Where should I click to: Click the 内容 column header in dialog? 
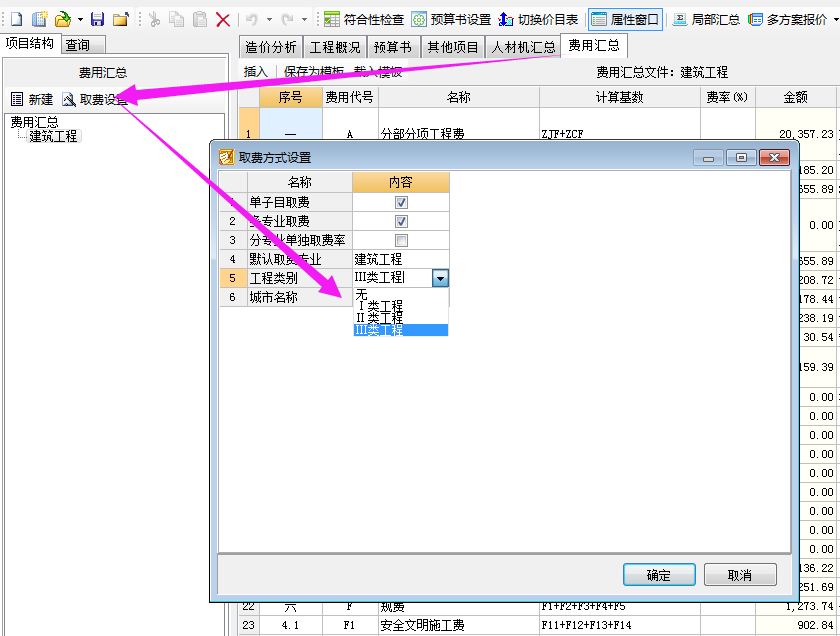401,182
